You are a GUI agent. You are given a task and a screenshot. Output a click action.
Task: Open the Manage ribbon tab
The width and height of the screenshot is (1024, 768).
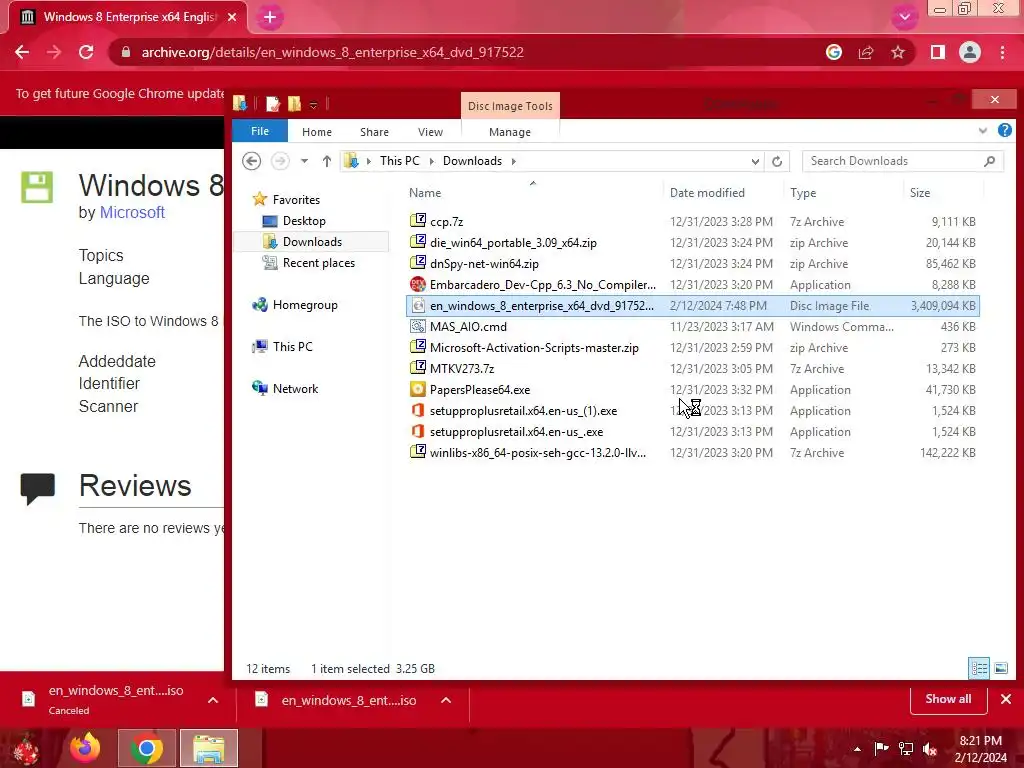pos(510,132)
